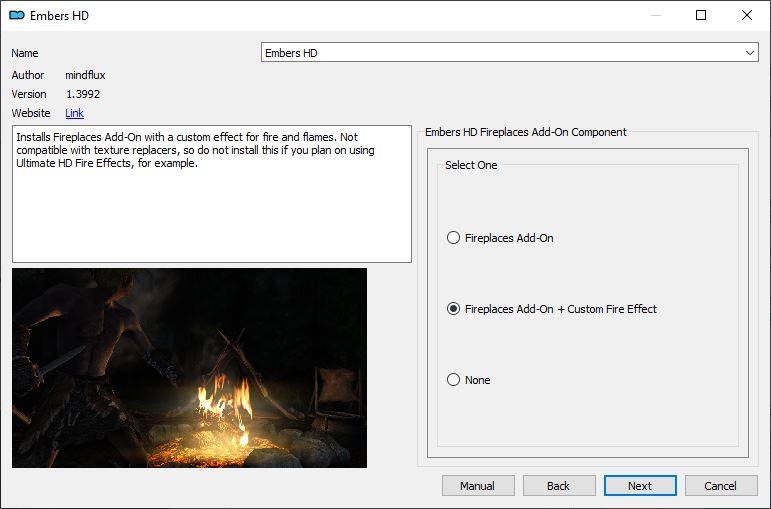The image size is (771, 509).
Task: Maximize the Embers HD window
Action: pyautogui.click(x=701, y=15)
